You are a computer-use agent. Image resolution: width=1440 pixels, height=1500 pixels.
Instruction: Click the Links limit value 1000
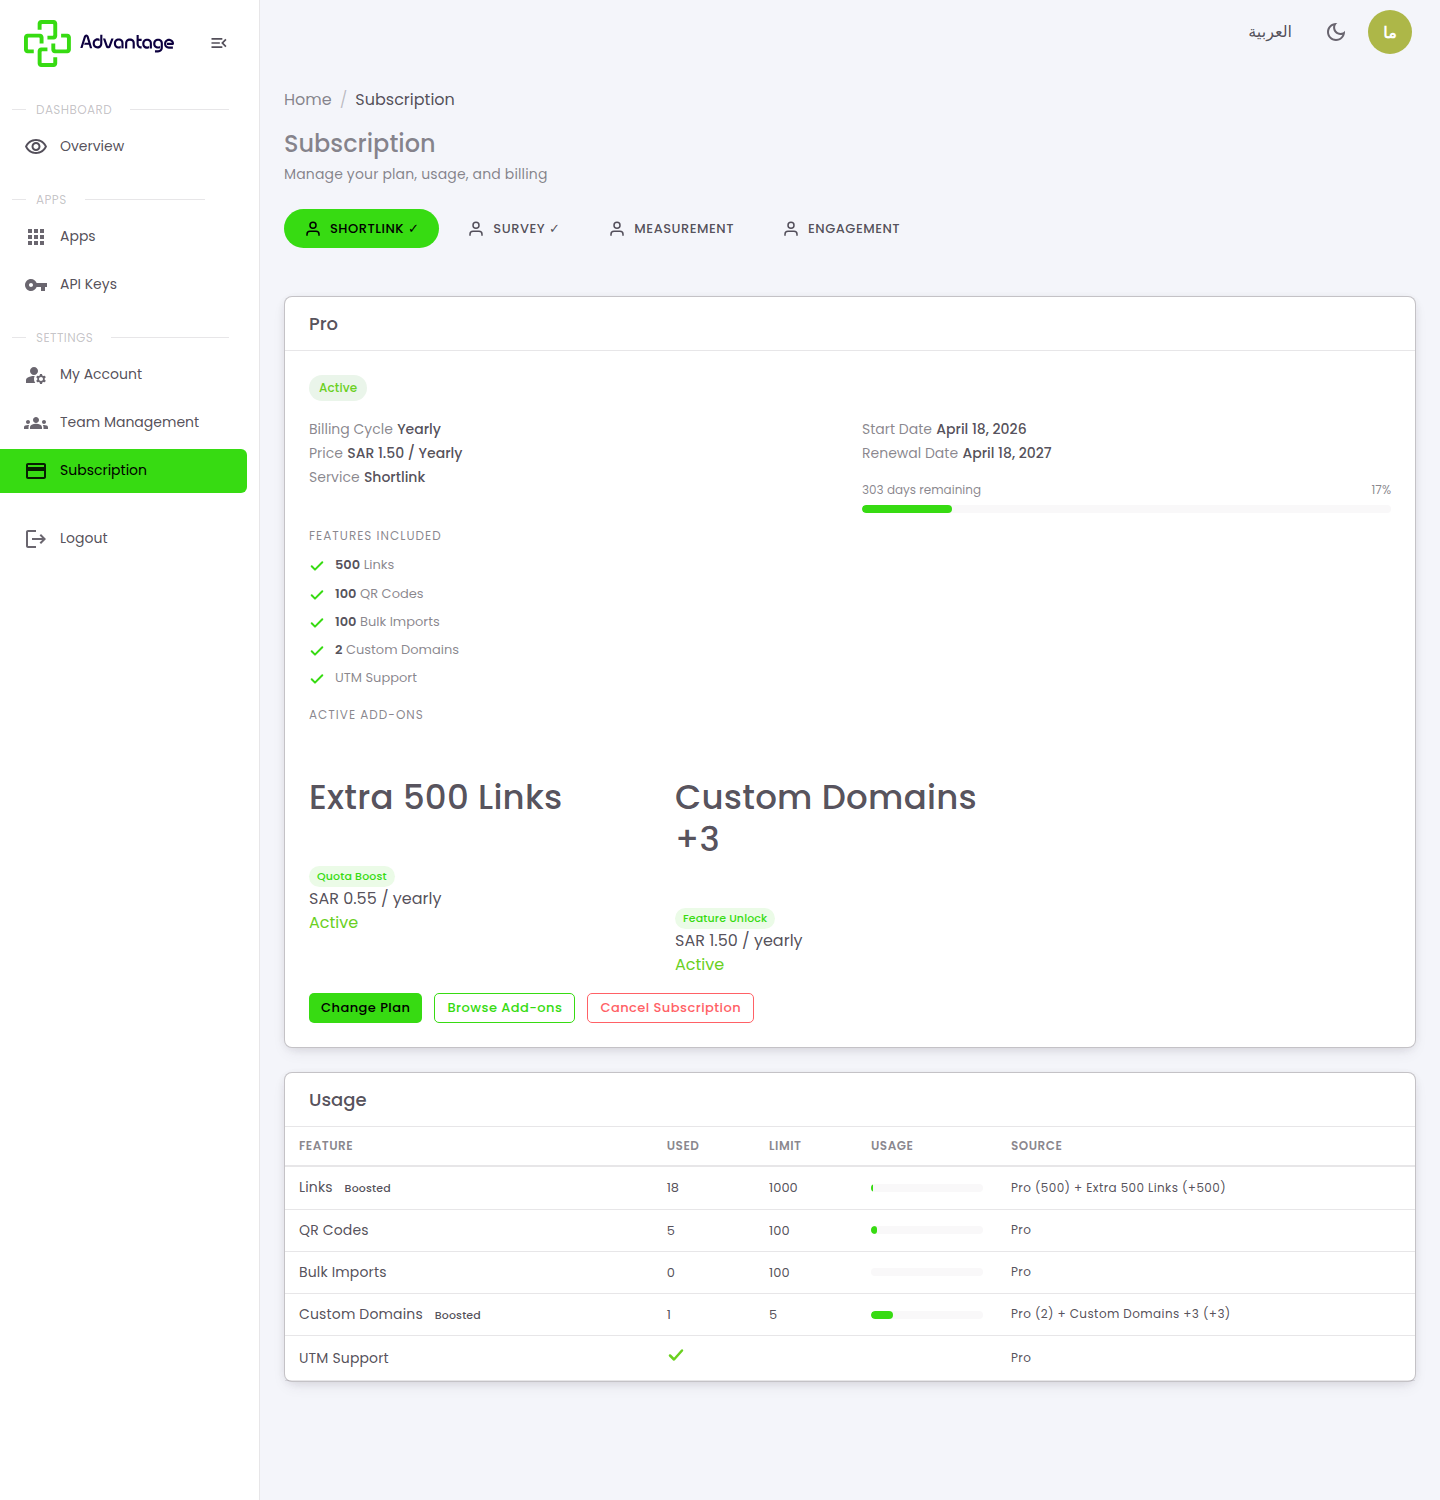pos(783,1188)
